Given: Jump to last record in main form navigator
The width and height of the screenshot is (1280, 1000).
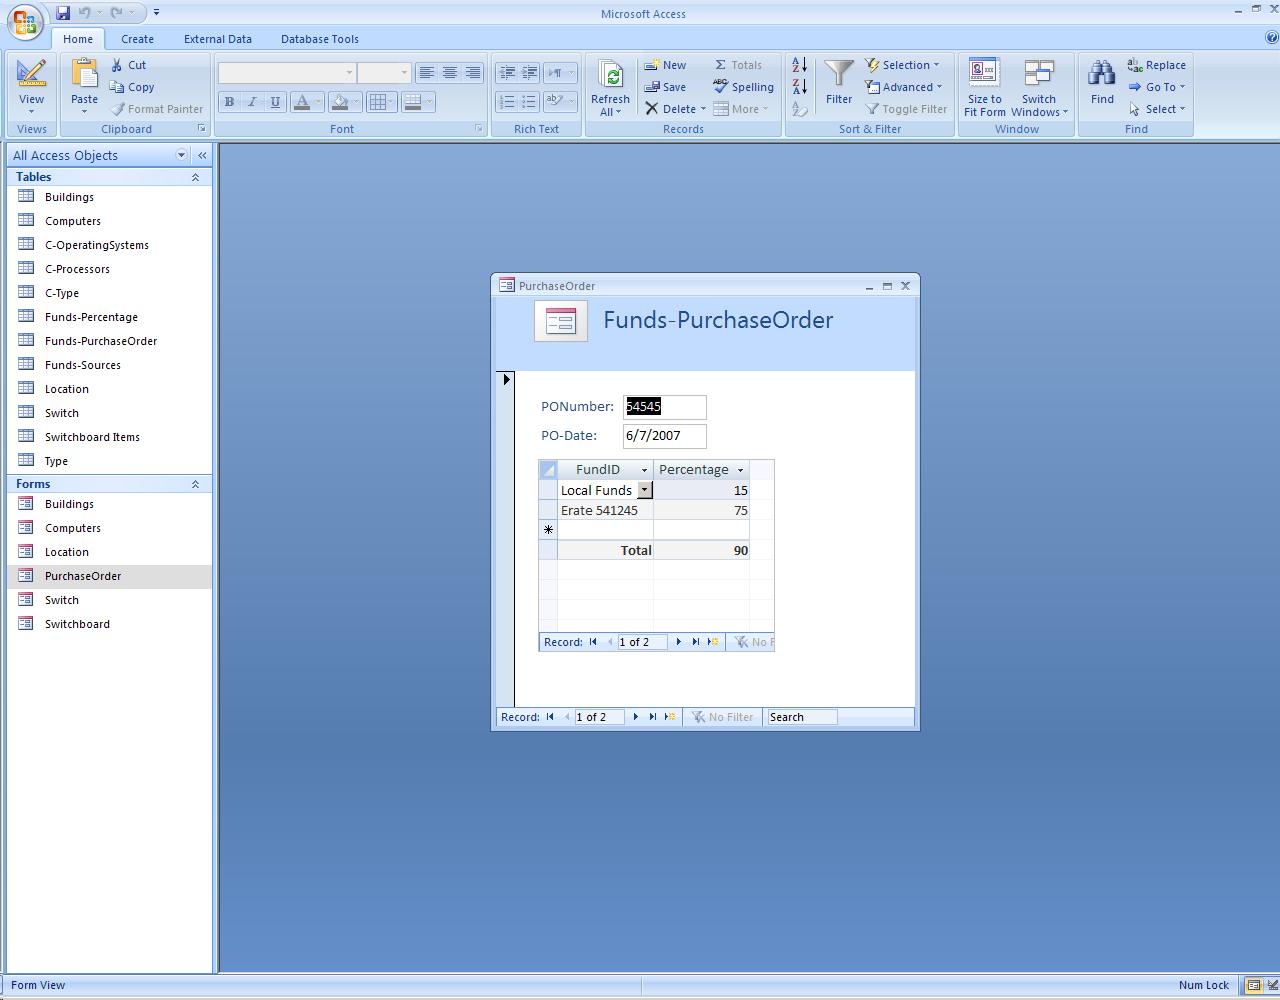Looking at the screenshot, I should coord(653,717).
